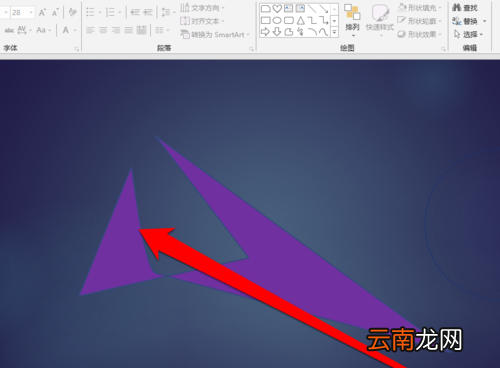Image resolution: width=500 pixels, height=368 pixels.
Task: Increase font size with the larger A icon
Action: (x=42, y=13)
